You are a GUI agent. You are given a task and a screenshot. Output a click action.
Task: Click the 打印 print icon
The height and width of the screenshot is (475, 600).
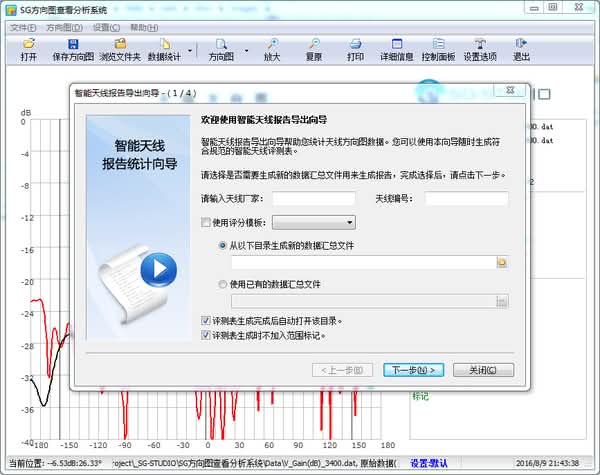tap(355, 50)
